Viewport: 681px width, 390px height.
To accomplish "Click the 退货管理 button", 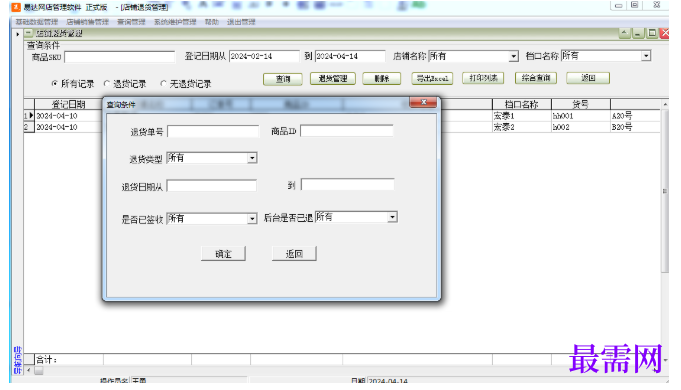I will [333, 78].
